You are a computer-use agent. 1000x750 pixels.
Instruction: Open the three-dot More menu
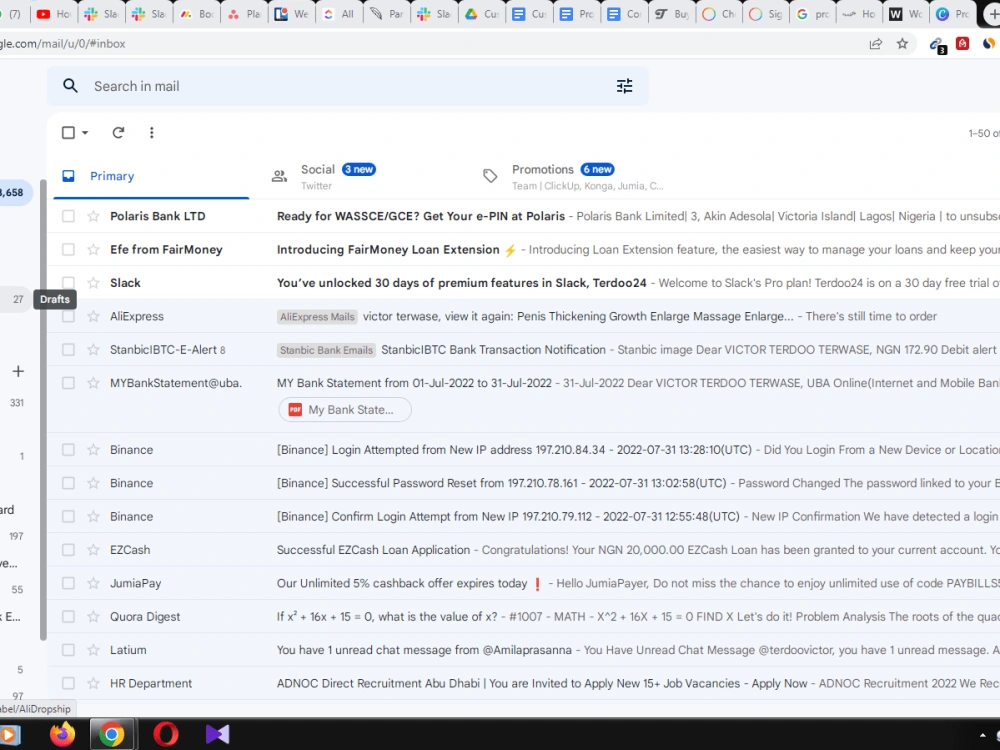click(151, 133)
